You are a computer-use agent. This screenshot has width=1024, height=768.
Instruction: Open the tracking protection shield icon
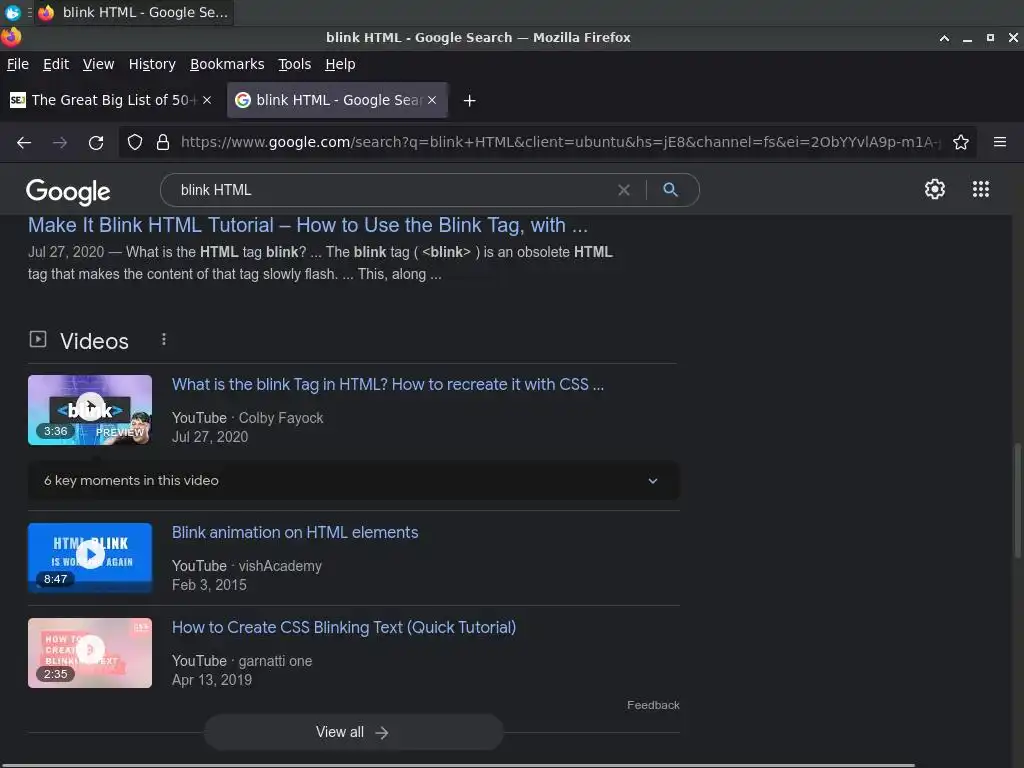(135, 142)
